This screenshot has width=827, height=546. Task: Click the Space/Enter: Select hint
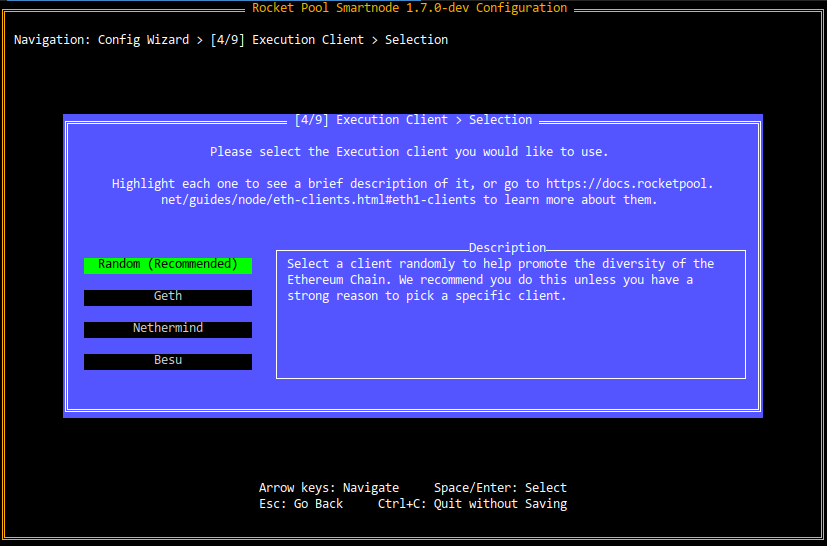pyautogui.click(x=500, y=488)
